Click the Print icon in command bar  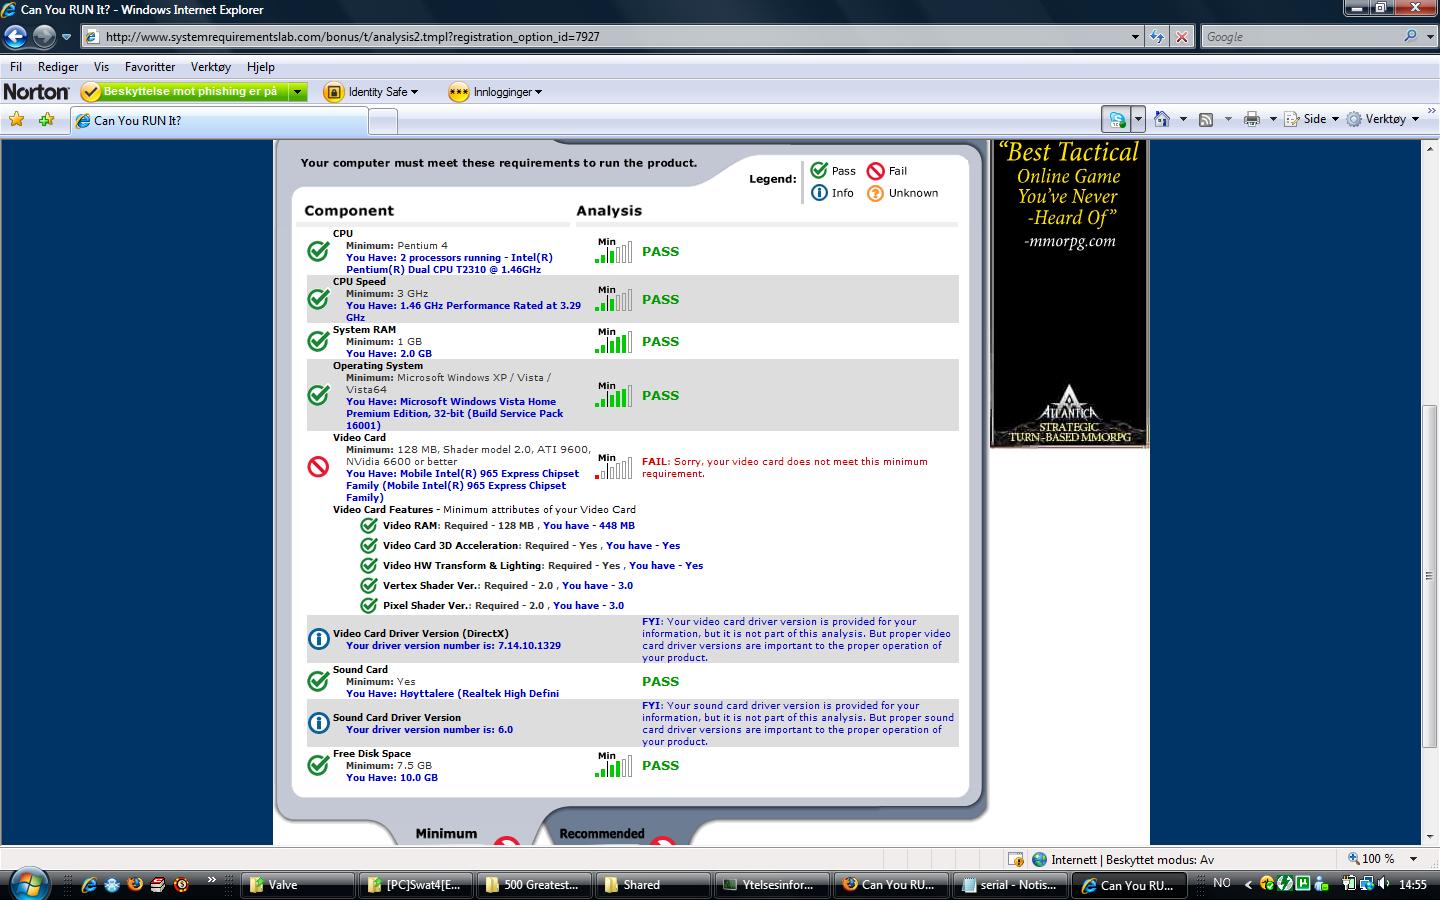click(1251, 119)
